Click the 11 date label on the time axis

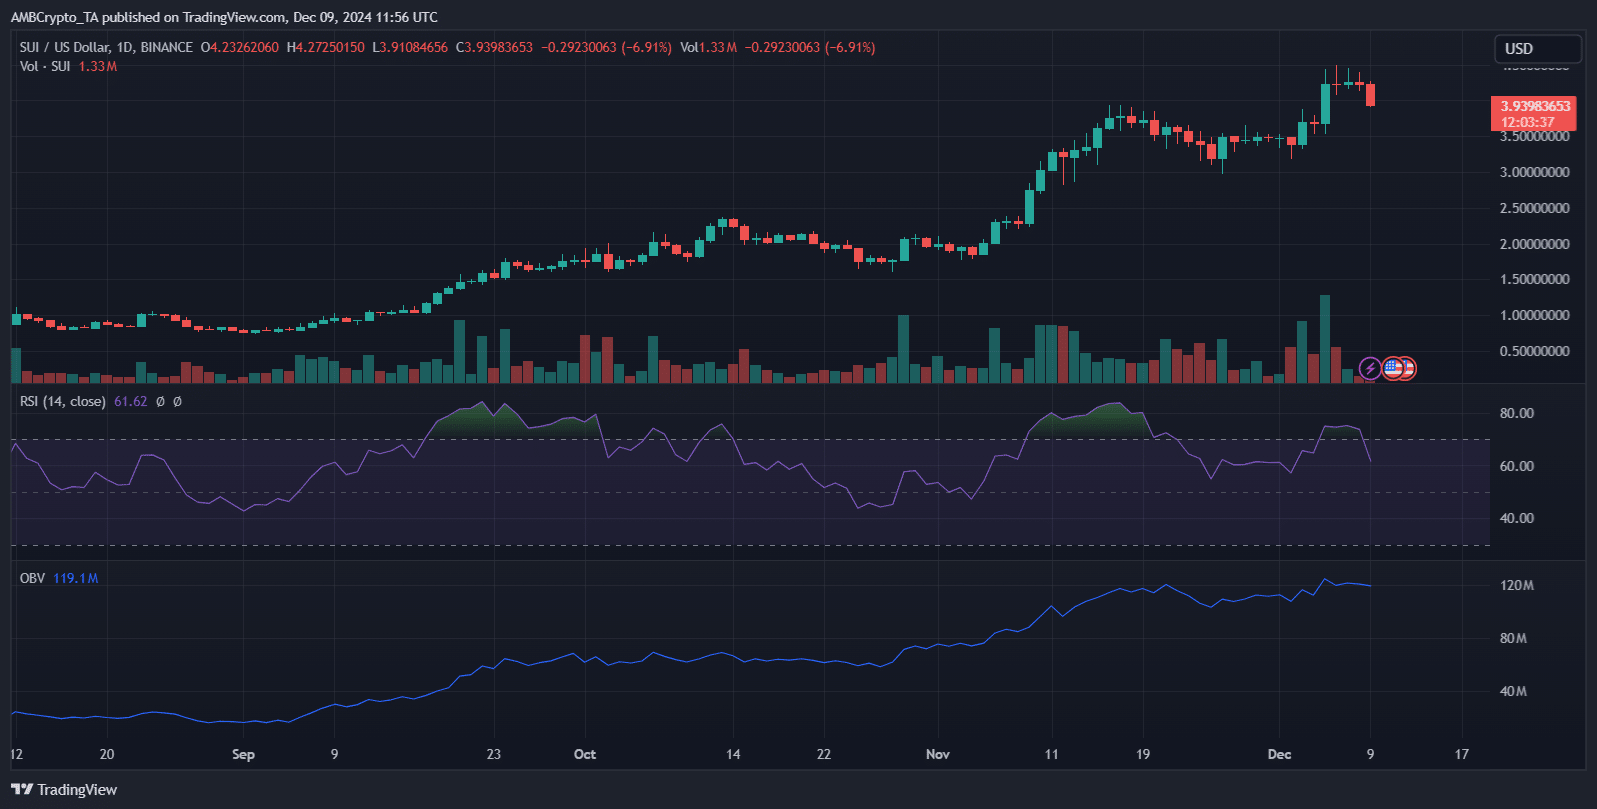tap(1051, 754)
